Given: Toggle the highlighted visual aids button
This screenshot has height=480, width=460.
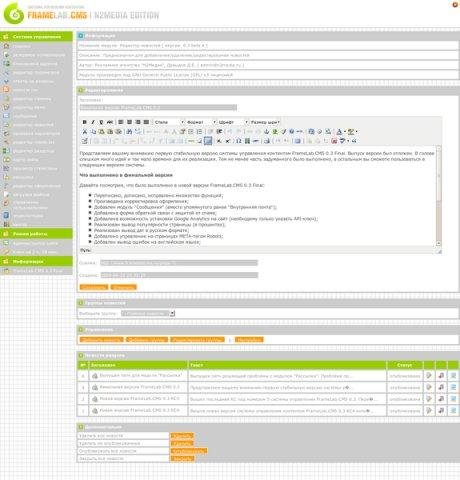Looking at the screenshot, I should pos(208,141).
